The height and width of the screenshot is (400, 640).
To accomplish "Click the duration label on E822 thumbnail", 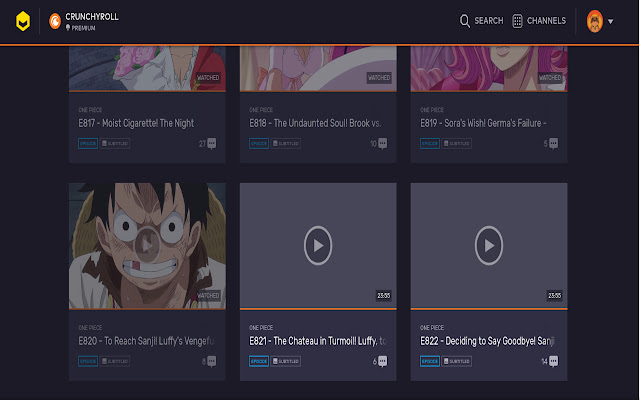I will point(554,296).
